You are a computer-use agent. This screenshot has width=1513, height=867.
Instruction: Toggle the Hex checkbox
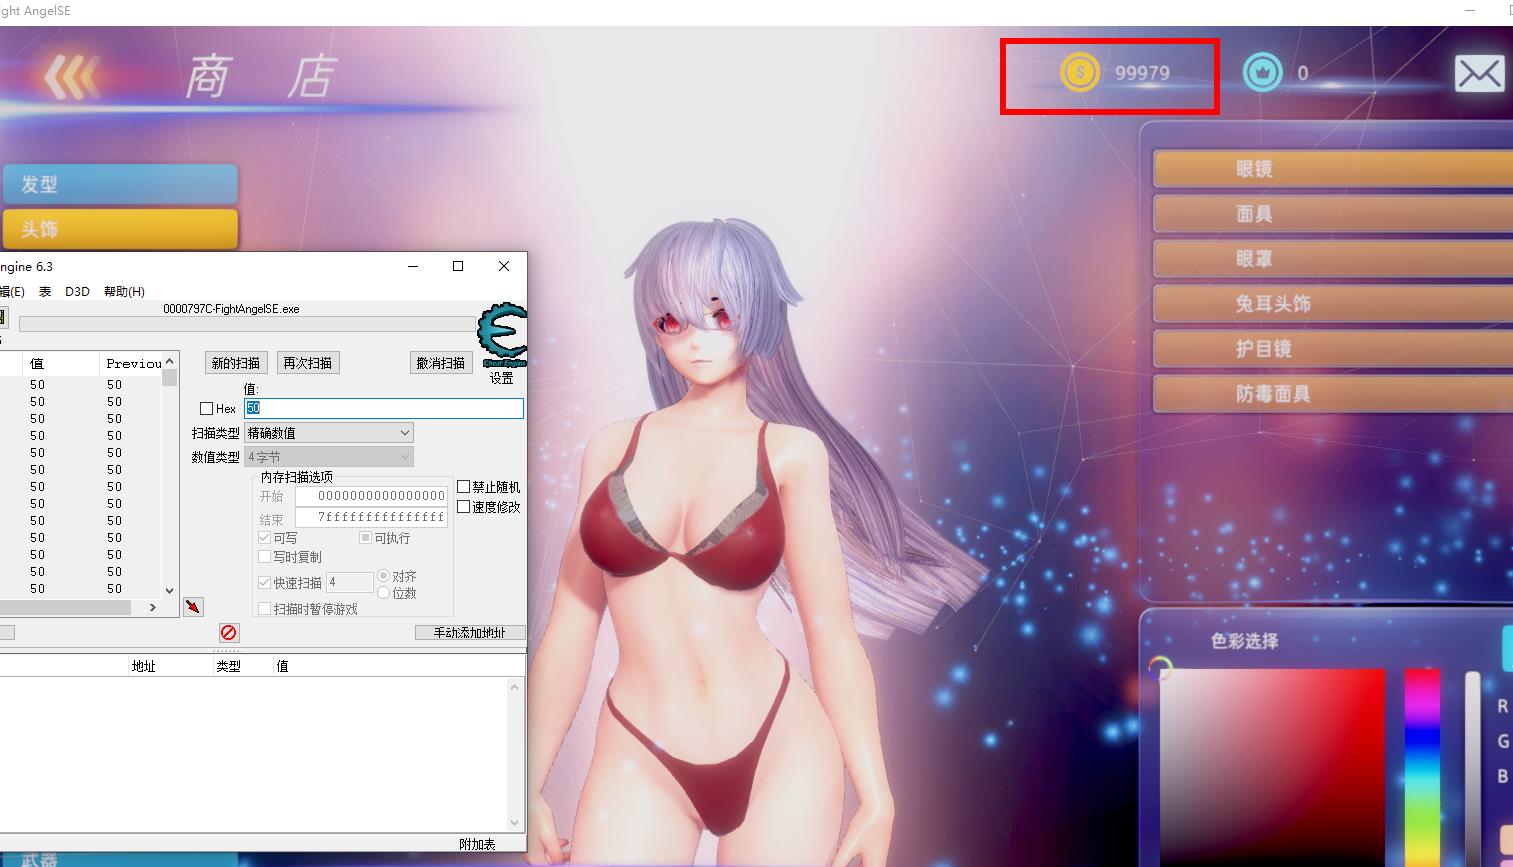(207, 408)
